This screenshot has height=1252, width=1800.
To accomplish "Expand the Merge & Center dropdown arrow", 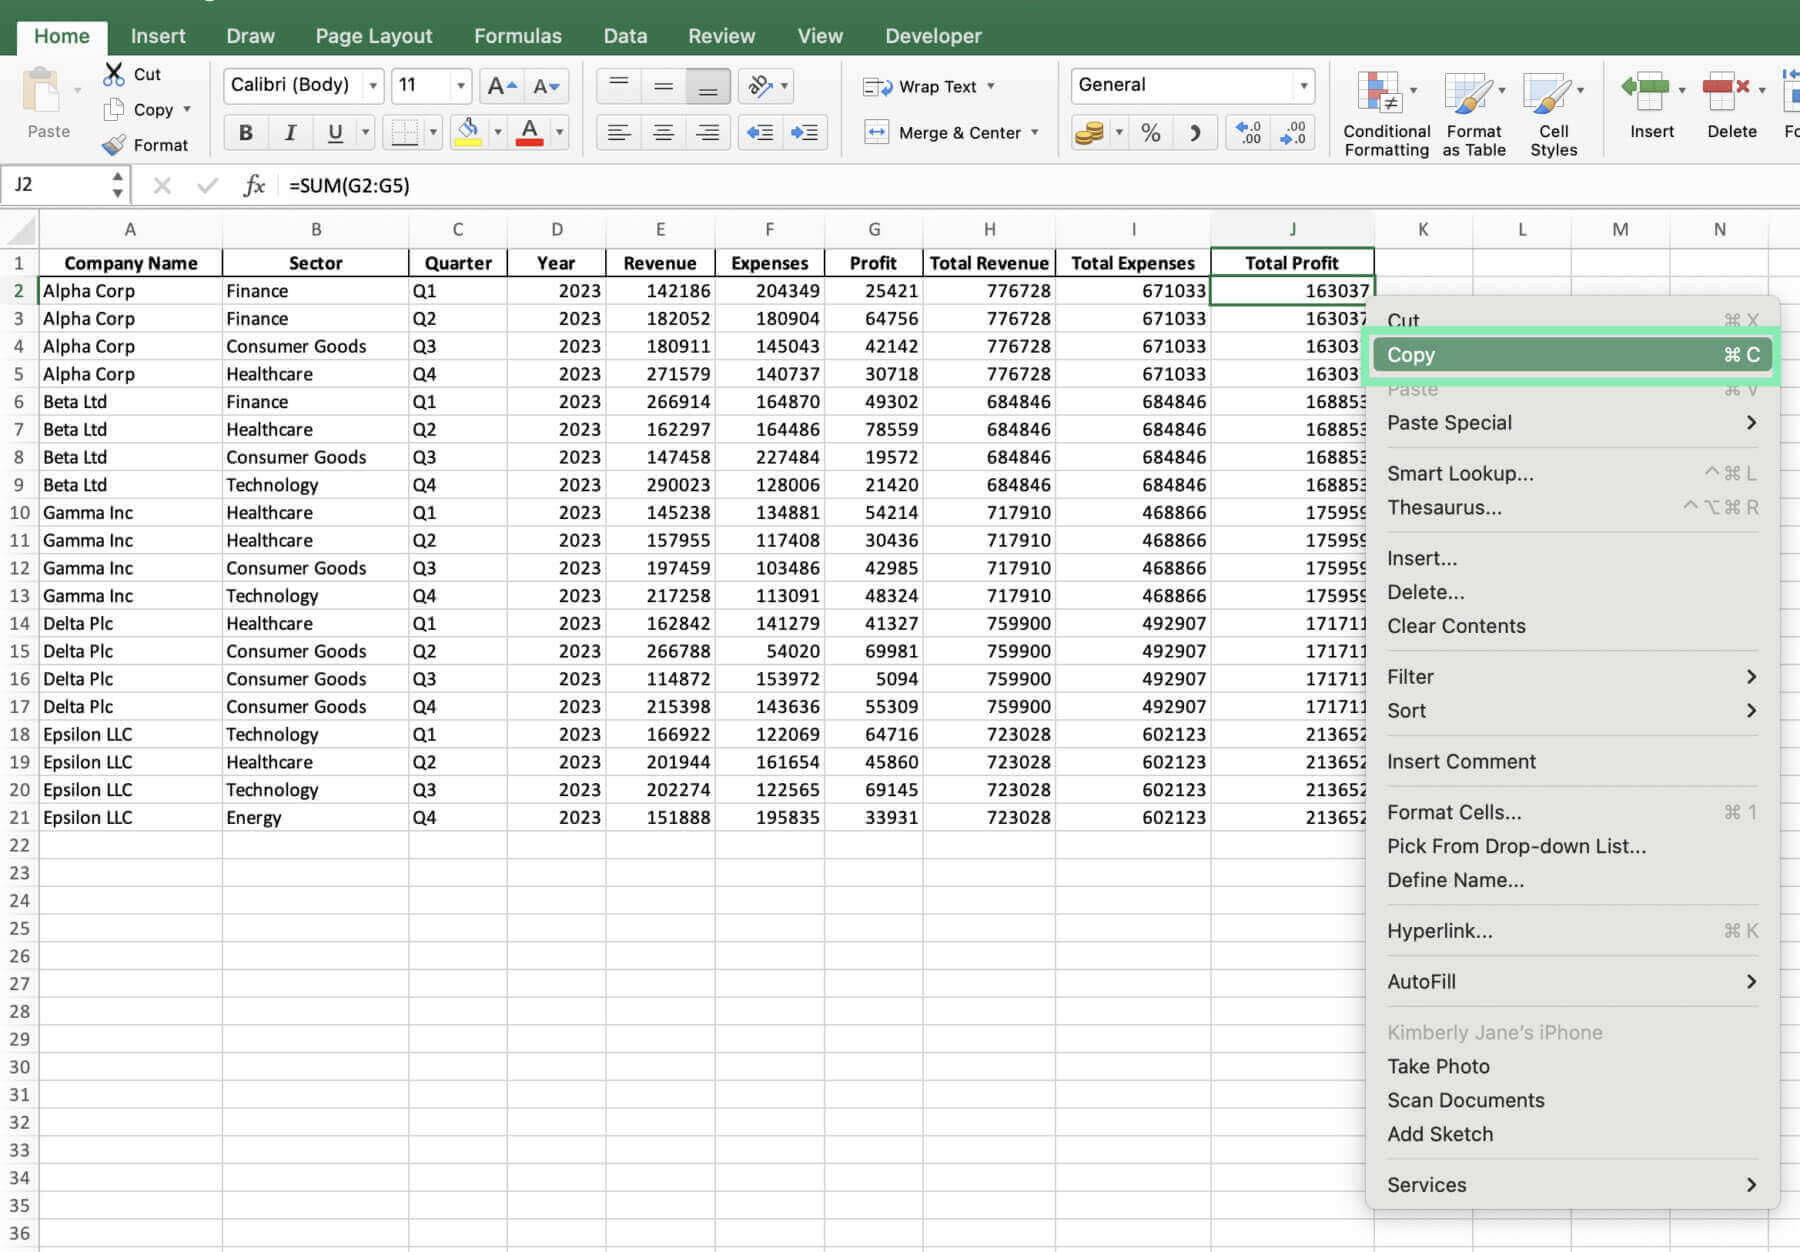I will 1034,132.
